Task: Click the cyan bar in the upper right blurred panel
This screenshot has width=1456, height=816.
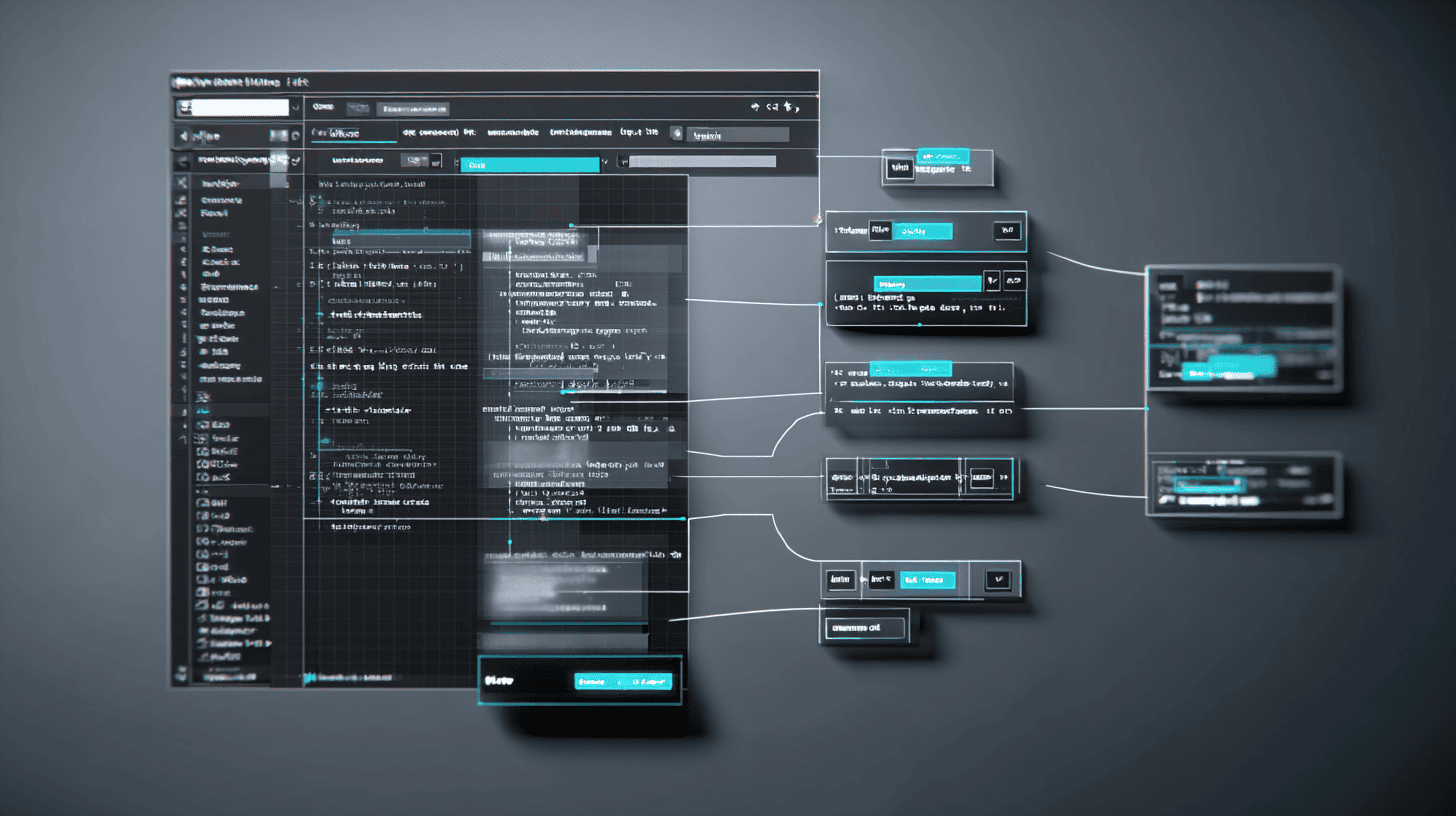Action: click(1227, 370)
